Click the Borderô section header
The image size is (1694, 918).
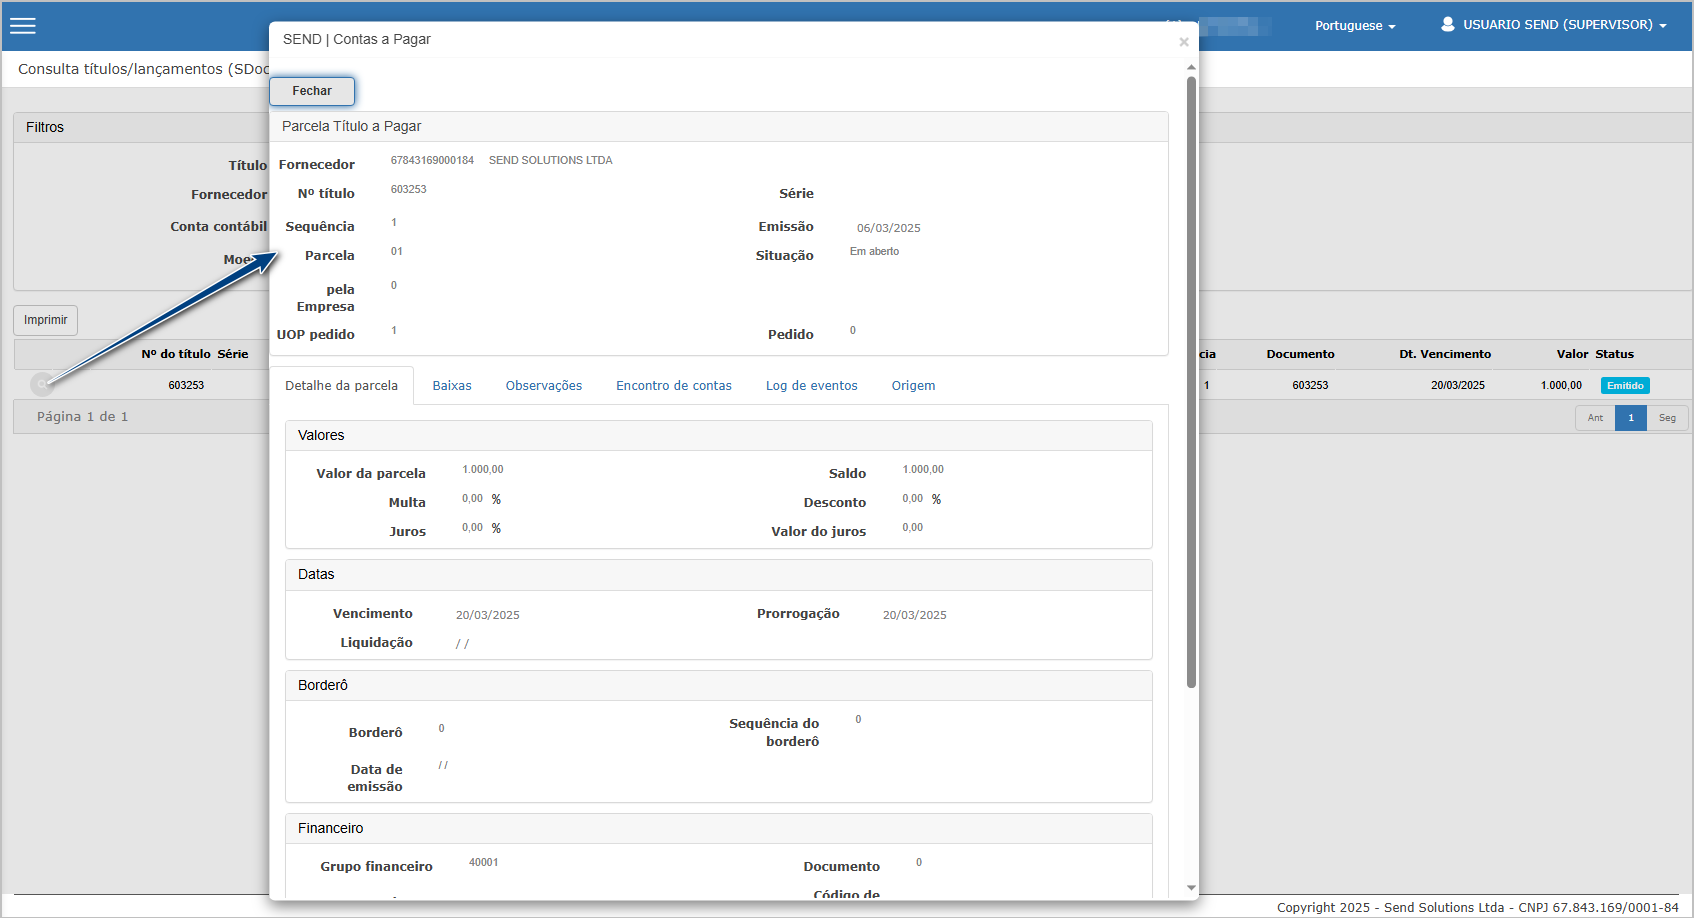(x=718, y=685)
